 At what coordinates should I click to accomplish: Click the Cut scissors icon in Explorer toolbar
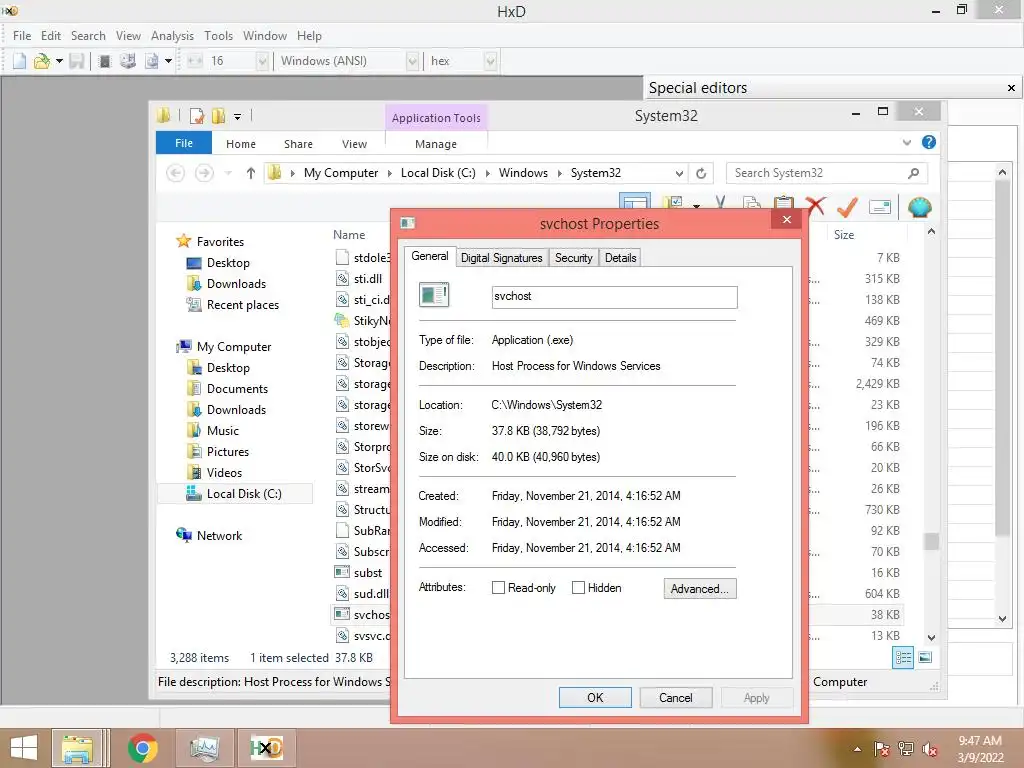(x=720, y=202)
